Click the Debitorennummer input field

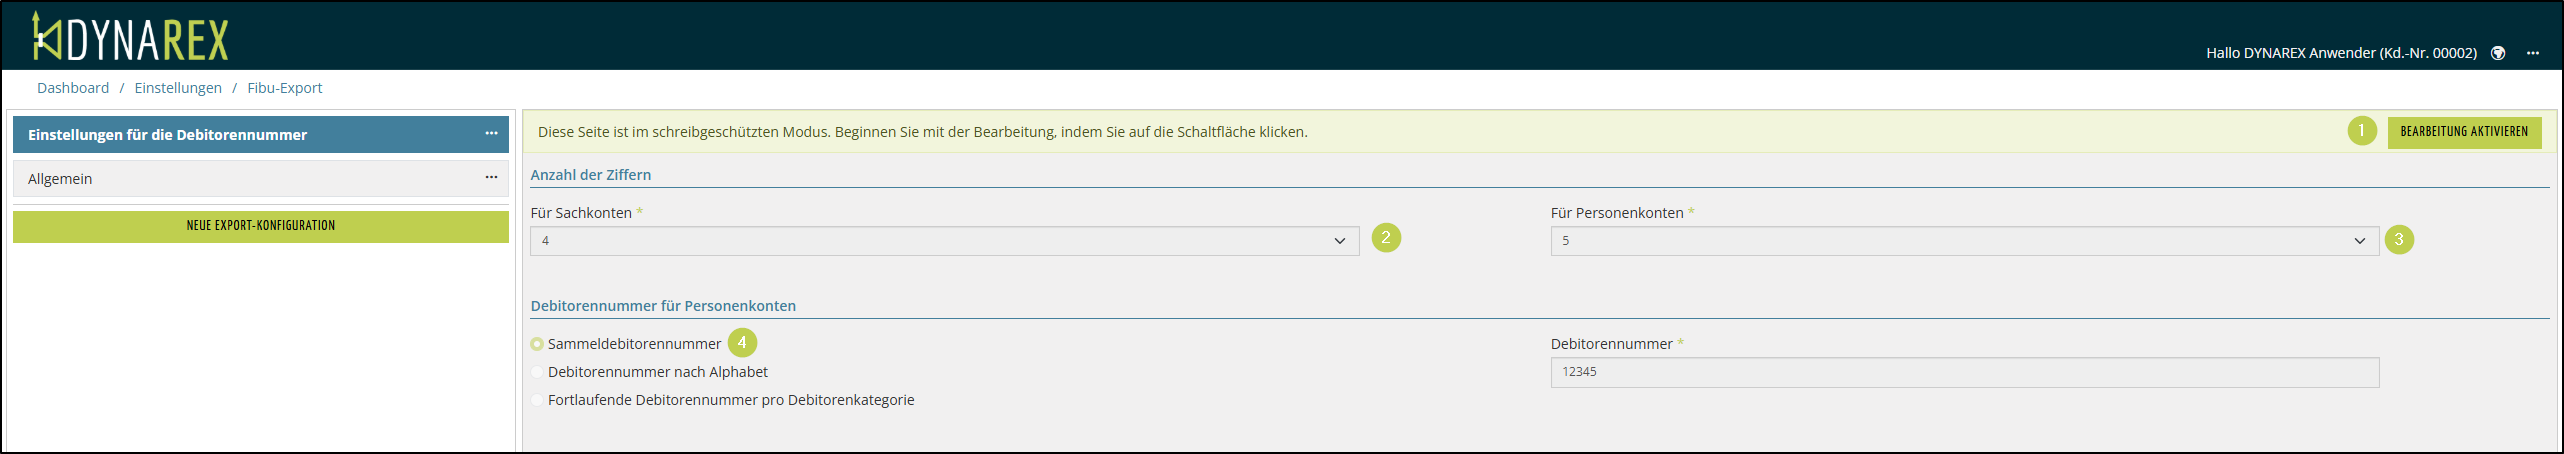[x=1964, y=372]
